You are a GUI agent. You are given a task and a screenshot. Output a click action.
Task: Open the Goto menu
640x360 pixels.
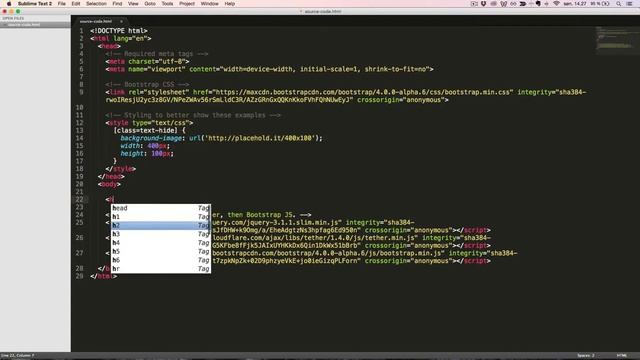[x=150, y=4]
